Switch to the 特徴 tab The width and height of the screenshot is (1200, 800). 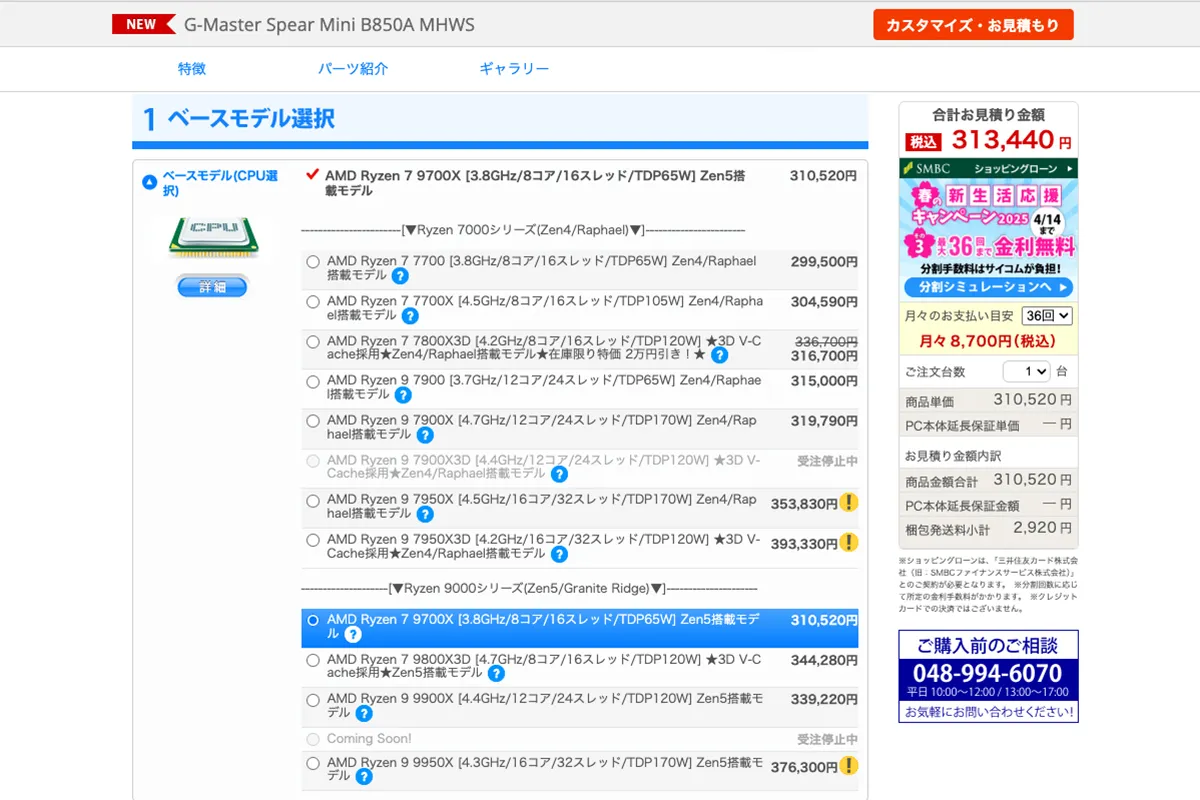pos(192,69)
